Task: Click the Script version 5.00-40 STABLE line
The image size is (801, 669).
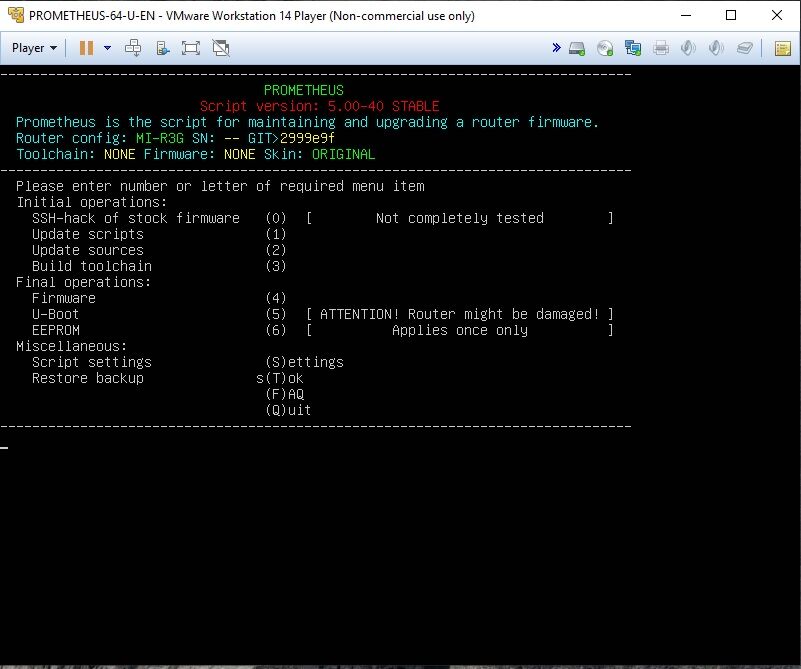Action: [319, 106]
